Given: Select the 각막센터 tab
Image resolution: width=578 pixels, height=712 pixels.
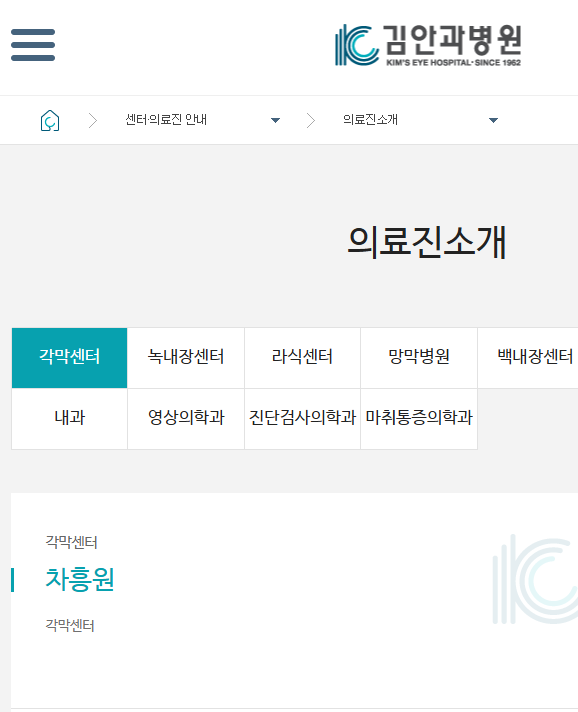Looking at the screenshot, I should [69, 358].
